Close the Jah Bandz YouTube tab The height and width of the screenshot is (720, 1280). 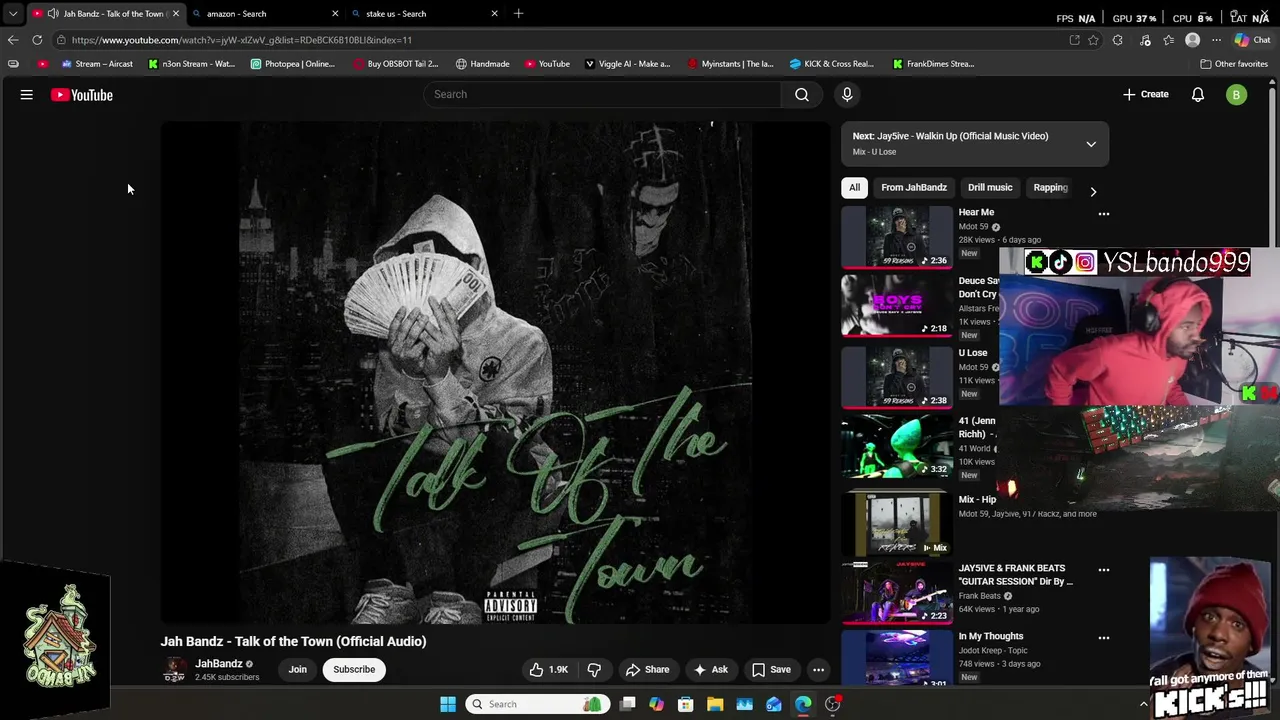click(175, 14)
